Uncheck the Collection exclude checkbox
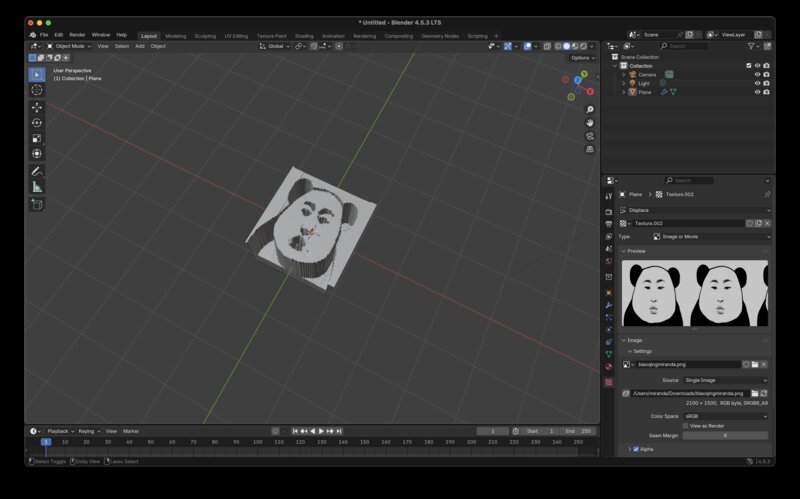The height and width of the screenshot is (499, 800). [748, 66]
